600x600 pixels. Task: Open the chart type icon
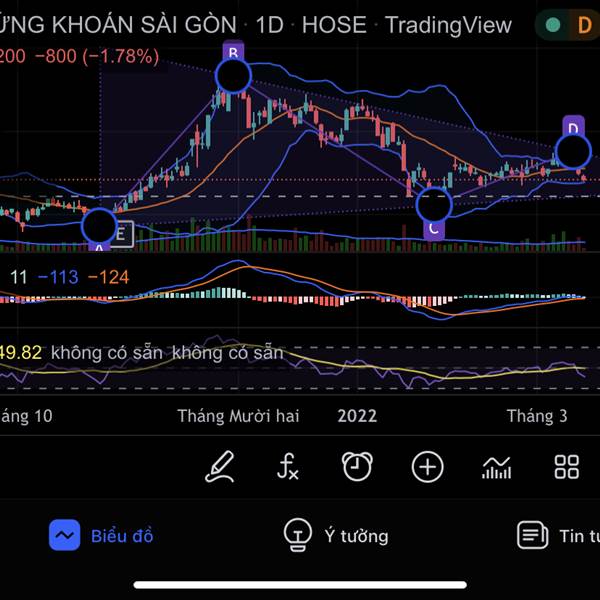pyautogui.click(x=497, y=467)
